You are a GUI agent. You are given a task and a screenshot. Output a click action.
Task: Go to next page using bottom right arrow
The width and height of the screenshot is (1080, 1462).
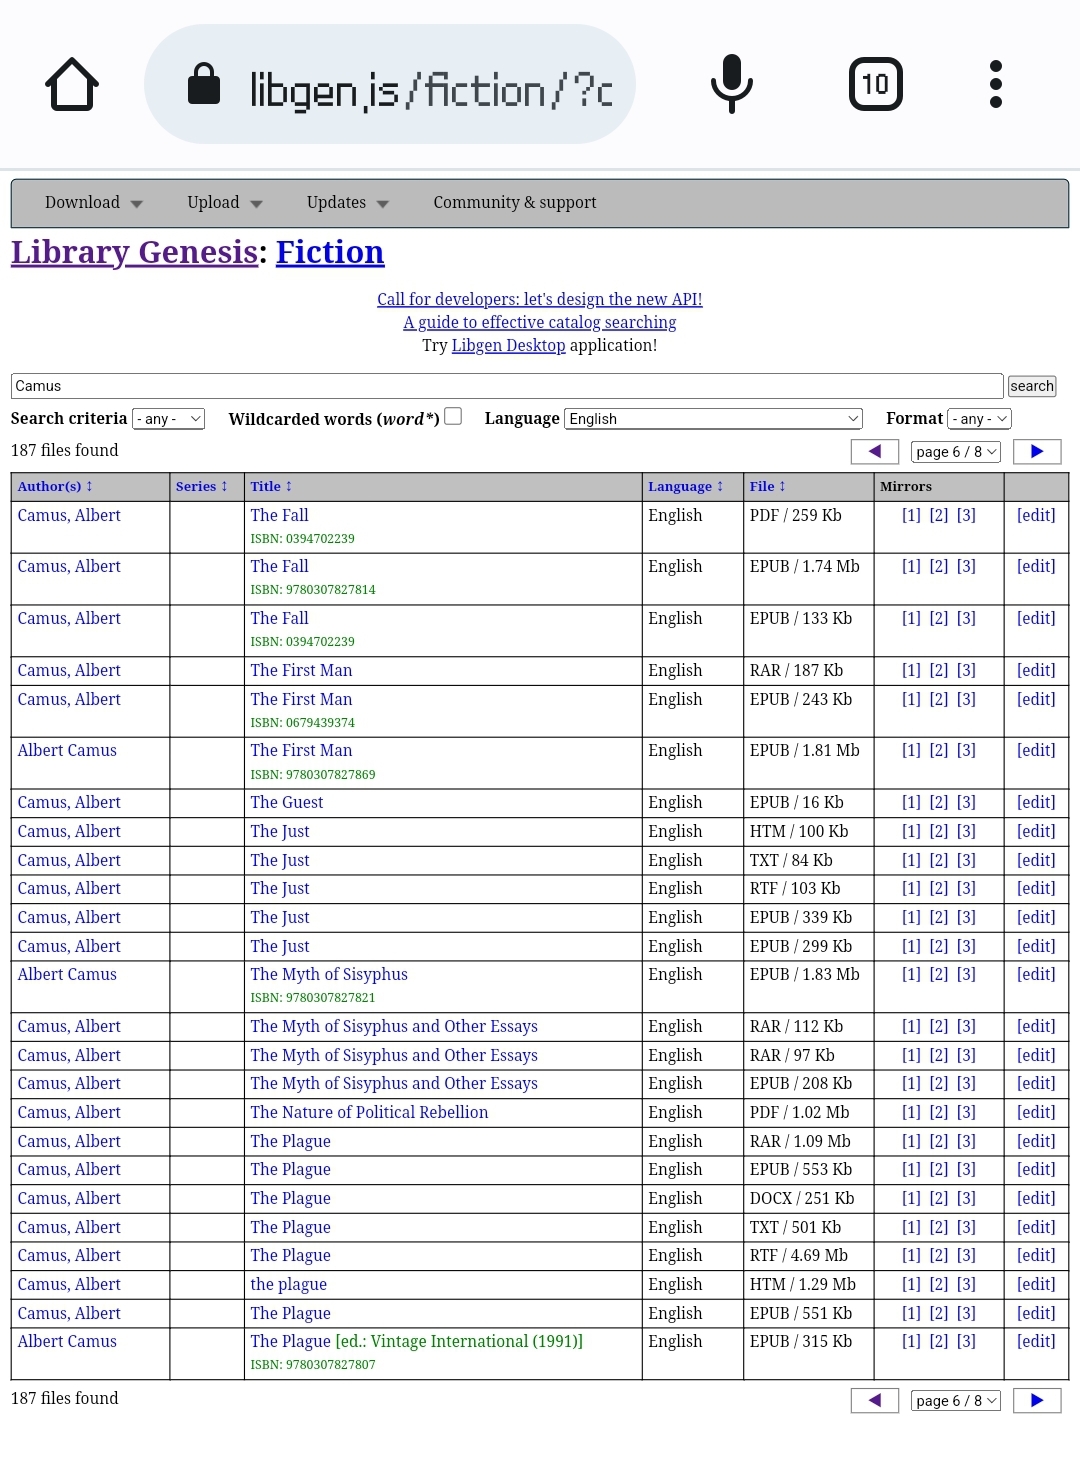[x=1037, y=1401]
